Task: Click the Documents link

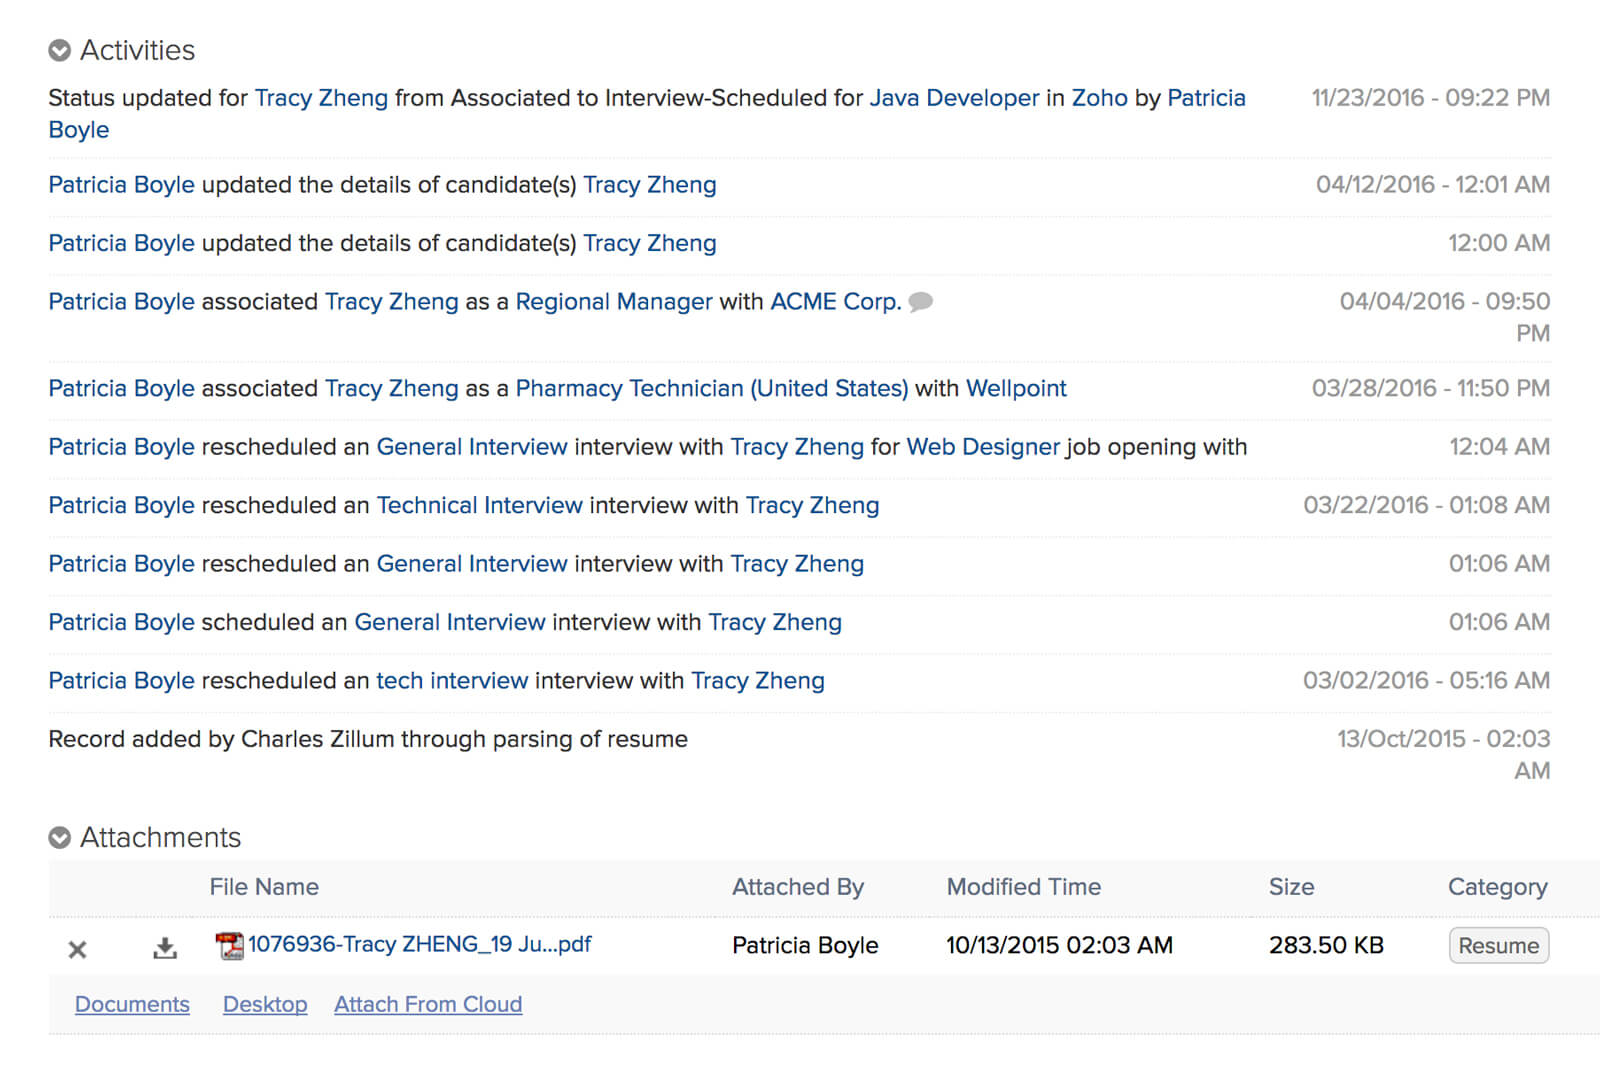Action: pyautogui.click(x=132, y=1004)
